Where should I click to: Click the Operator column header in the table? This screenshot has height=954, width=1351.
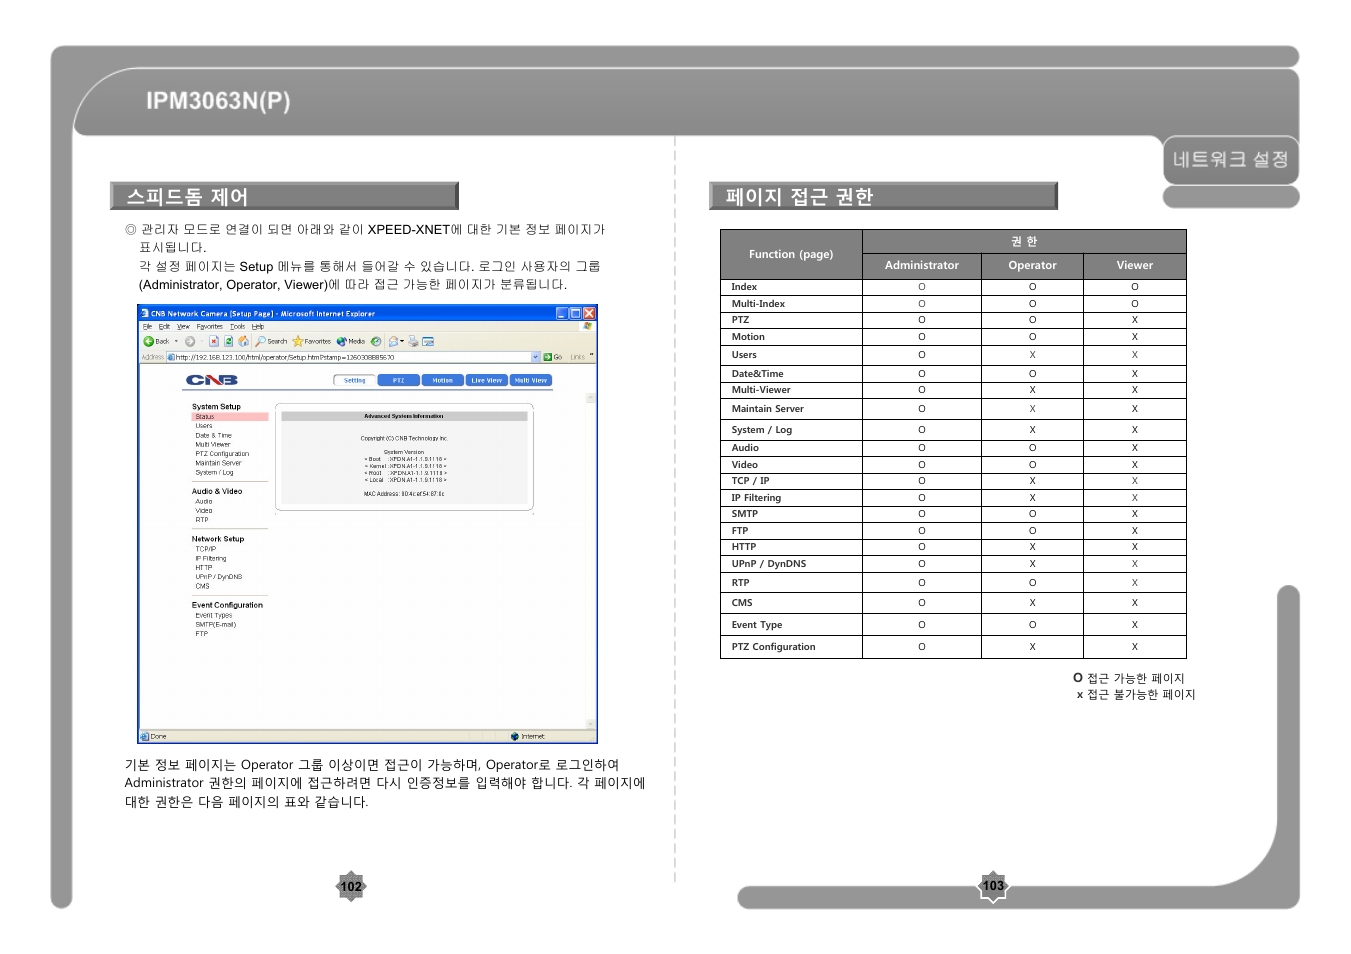point(1032,265)
